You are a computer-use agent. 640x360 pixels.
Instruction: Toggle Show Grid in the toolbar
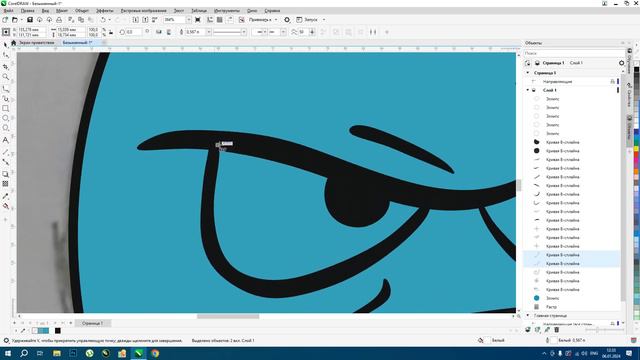coord(220,20)
